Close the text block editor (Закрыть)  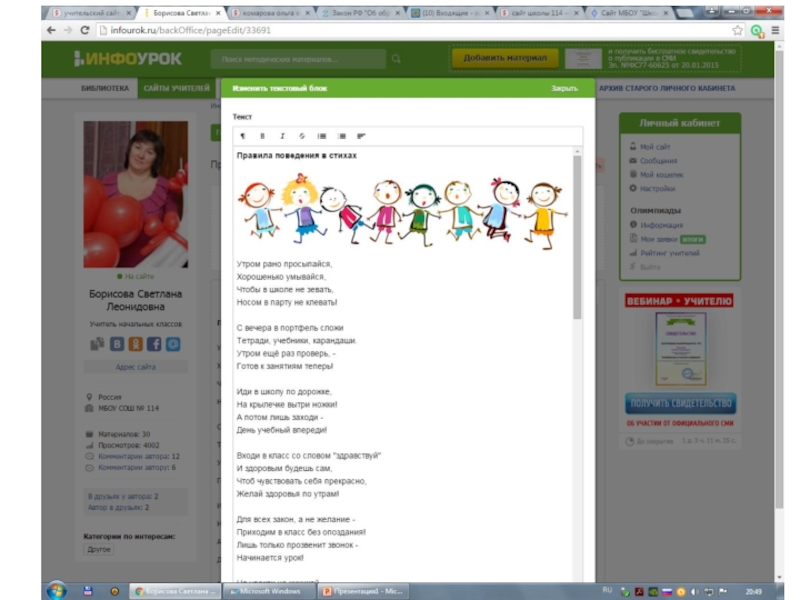(564, 88)
